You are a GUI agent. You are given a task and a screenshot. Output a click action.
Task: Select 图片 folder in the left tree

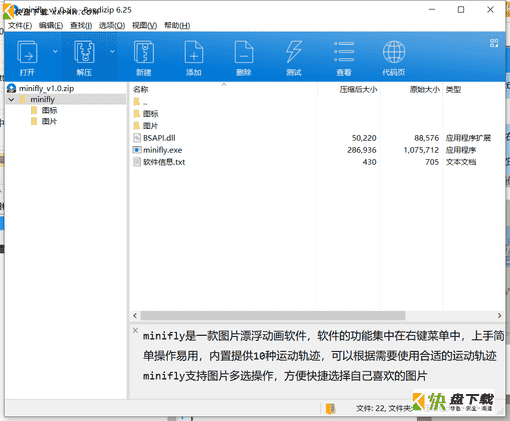(x=49, y=121)
